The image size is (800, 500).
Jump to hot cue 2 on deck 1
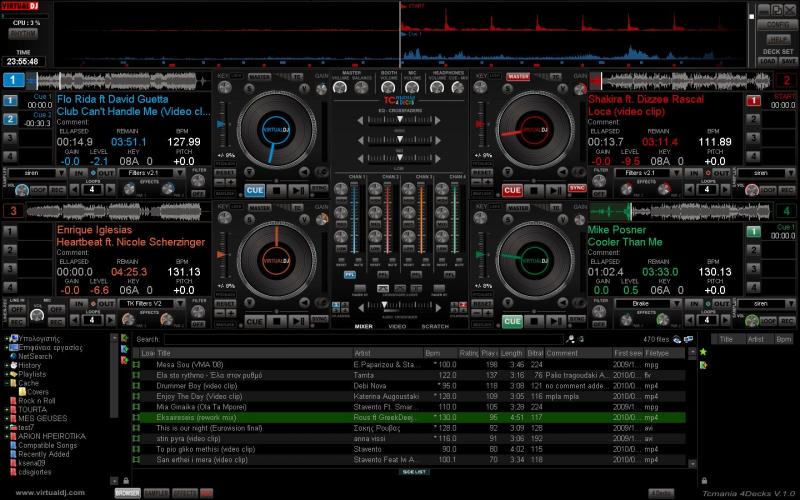[x=10, y=119]
